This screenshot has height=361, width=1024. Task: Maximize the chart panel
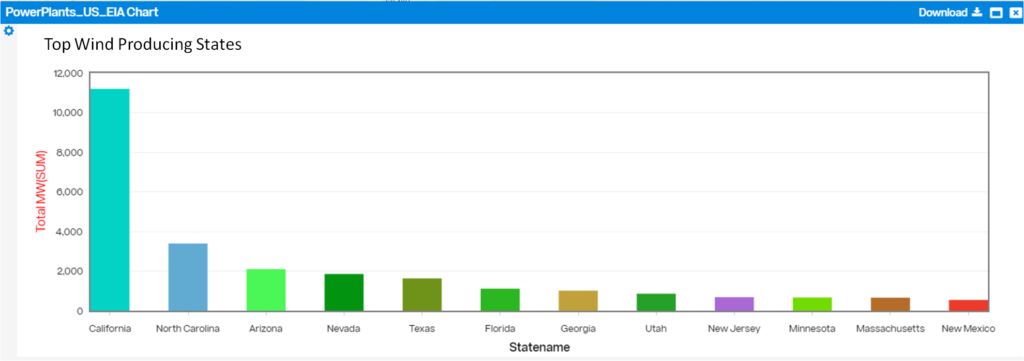click(x=997, y=13)
